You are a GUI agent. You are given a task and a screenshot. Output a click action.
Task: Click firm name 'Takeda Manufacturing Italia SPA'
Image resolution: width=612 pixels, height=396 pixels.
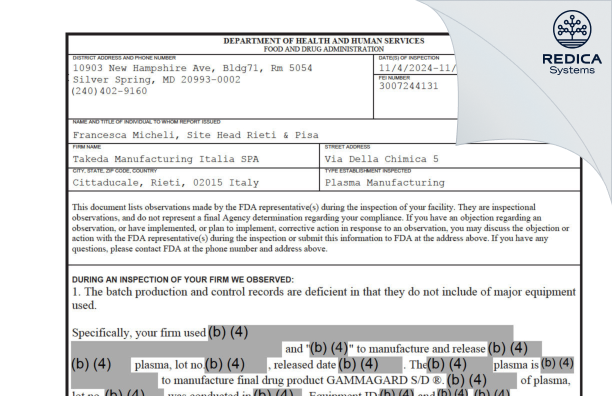(165, 159)
